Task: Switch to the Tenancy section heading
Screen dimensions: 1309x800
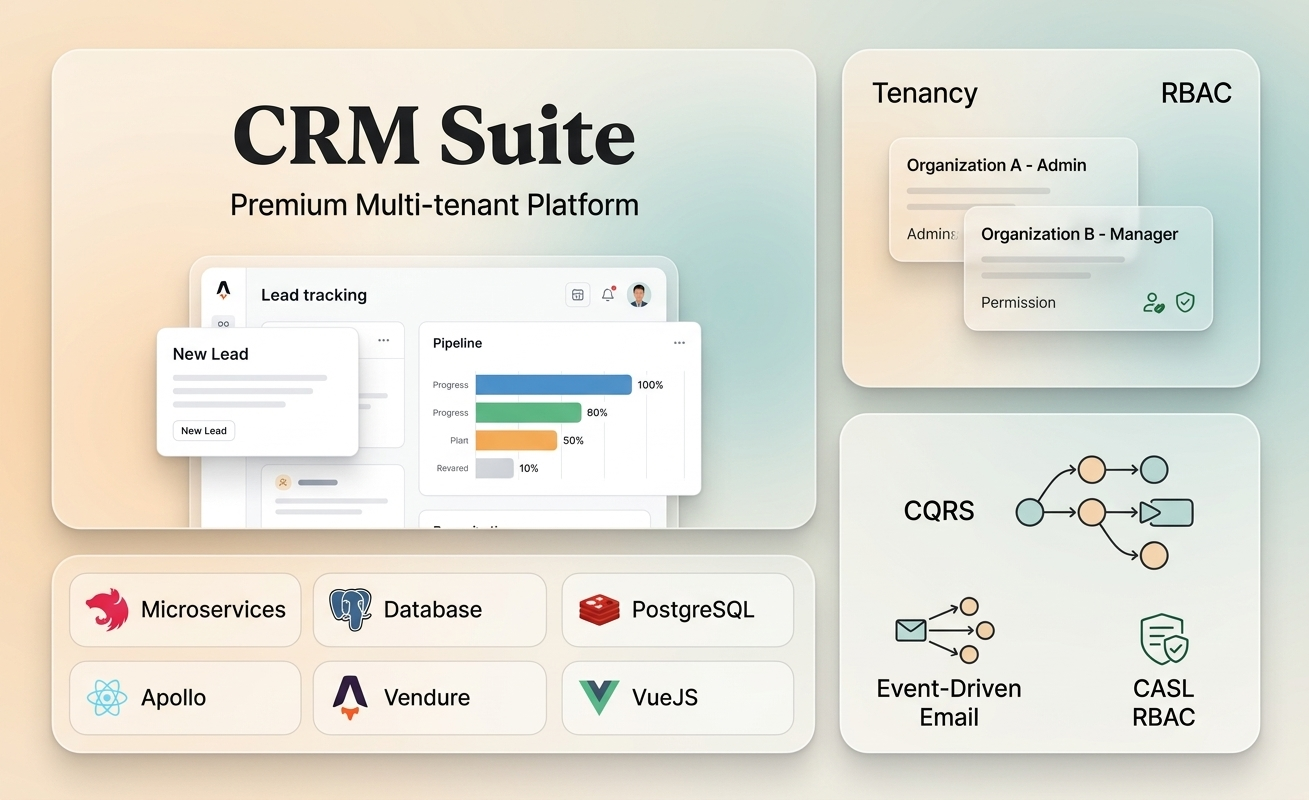Action: (x=924, y=92)
